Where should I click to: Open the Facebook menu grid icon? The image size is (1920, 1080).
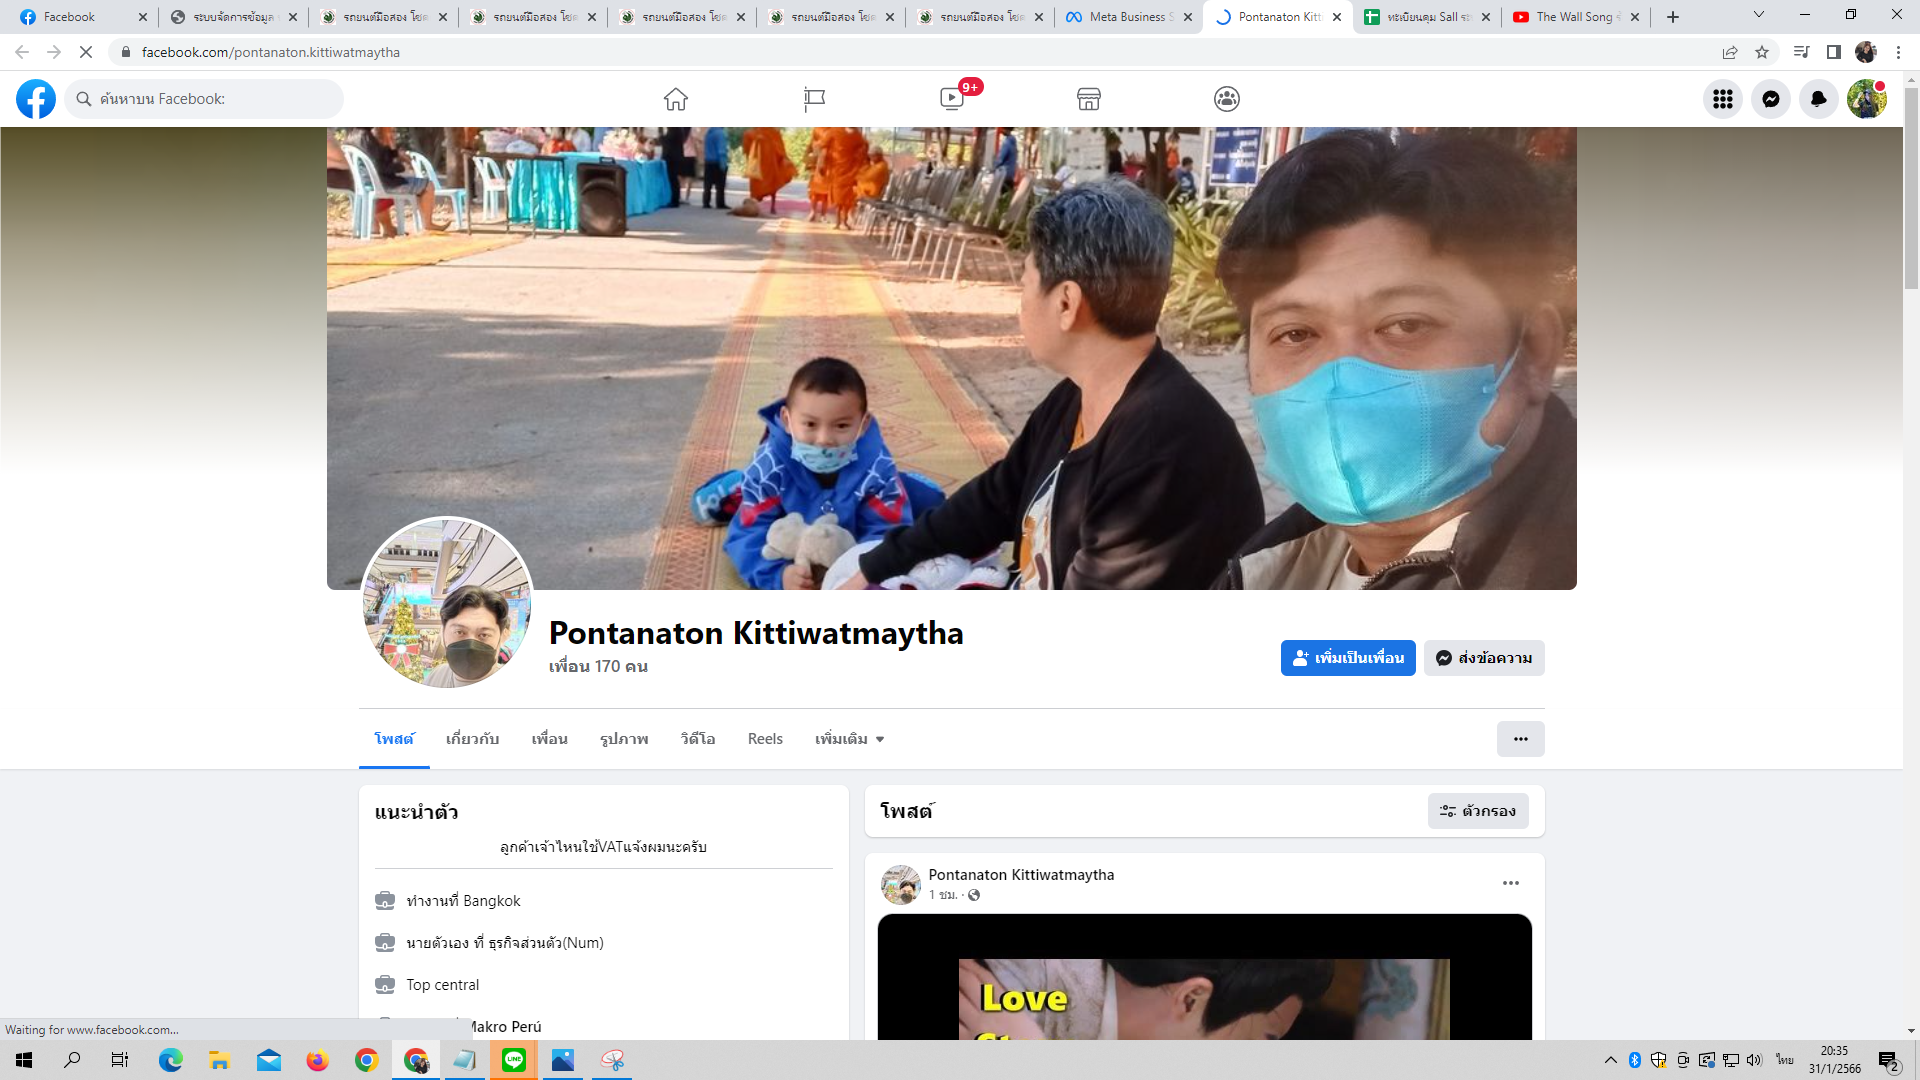tap(1722, 99)
